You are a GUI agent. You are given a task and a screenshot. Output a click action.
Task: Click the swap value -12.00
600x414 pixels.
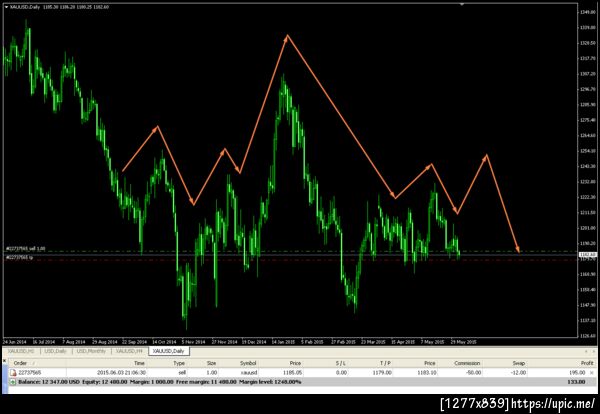pyautogui.click(x=518, y=372)
